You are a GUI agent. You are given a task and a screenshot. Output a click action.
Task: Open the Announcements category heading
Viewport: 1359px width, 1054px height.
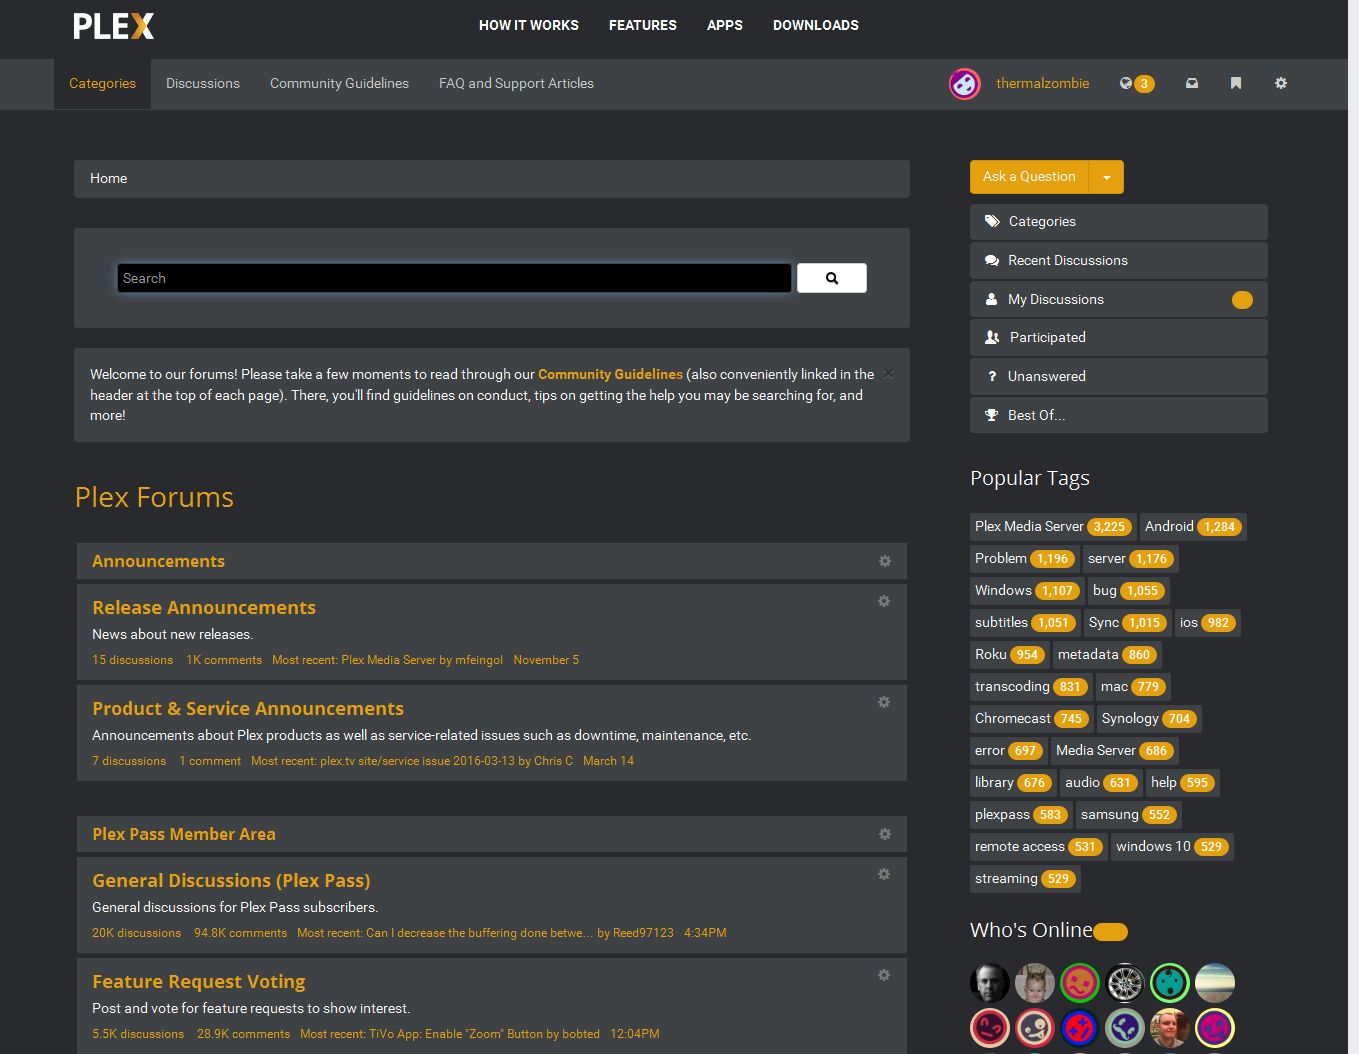pyautogui.click(x=158, y=561)
